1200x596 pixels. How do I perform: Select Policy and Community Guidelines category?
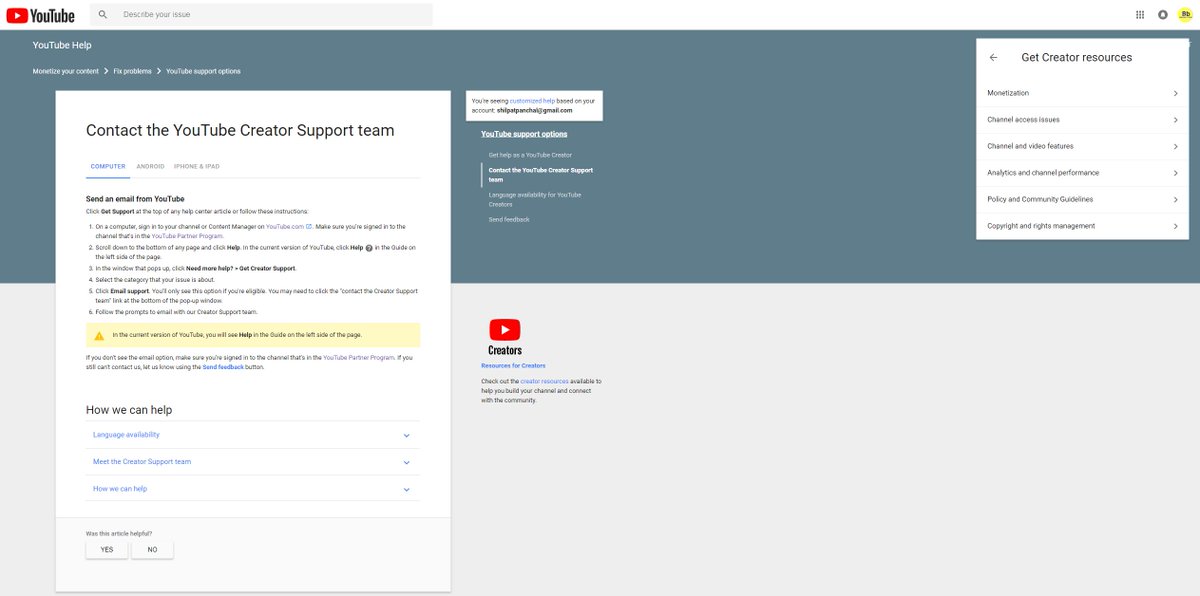(x=1083, y=199)
